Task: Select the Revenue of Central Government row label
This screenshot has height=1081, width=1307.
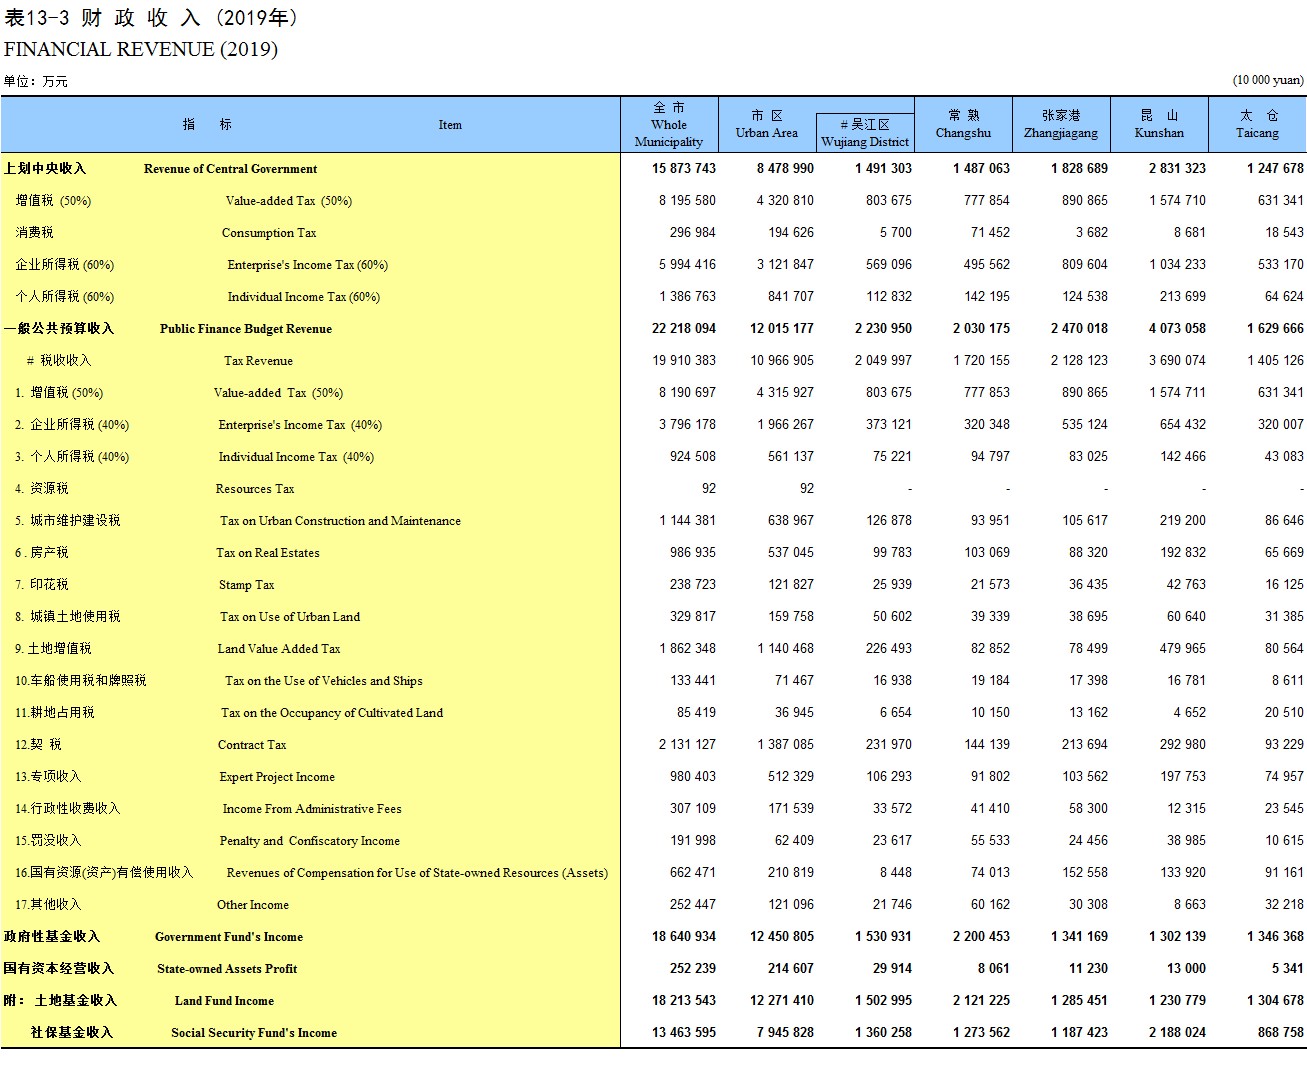Action: (230, 169)
